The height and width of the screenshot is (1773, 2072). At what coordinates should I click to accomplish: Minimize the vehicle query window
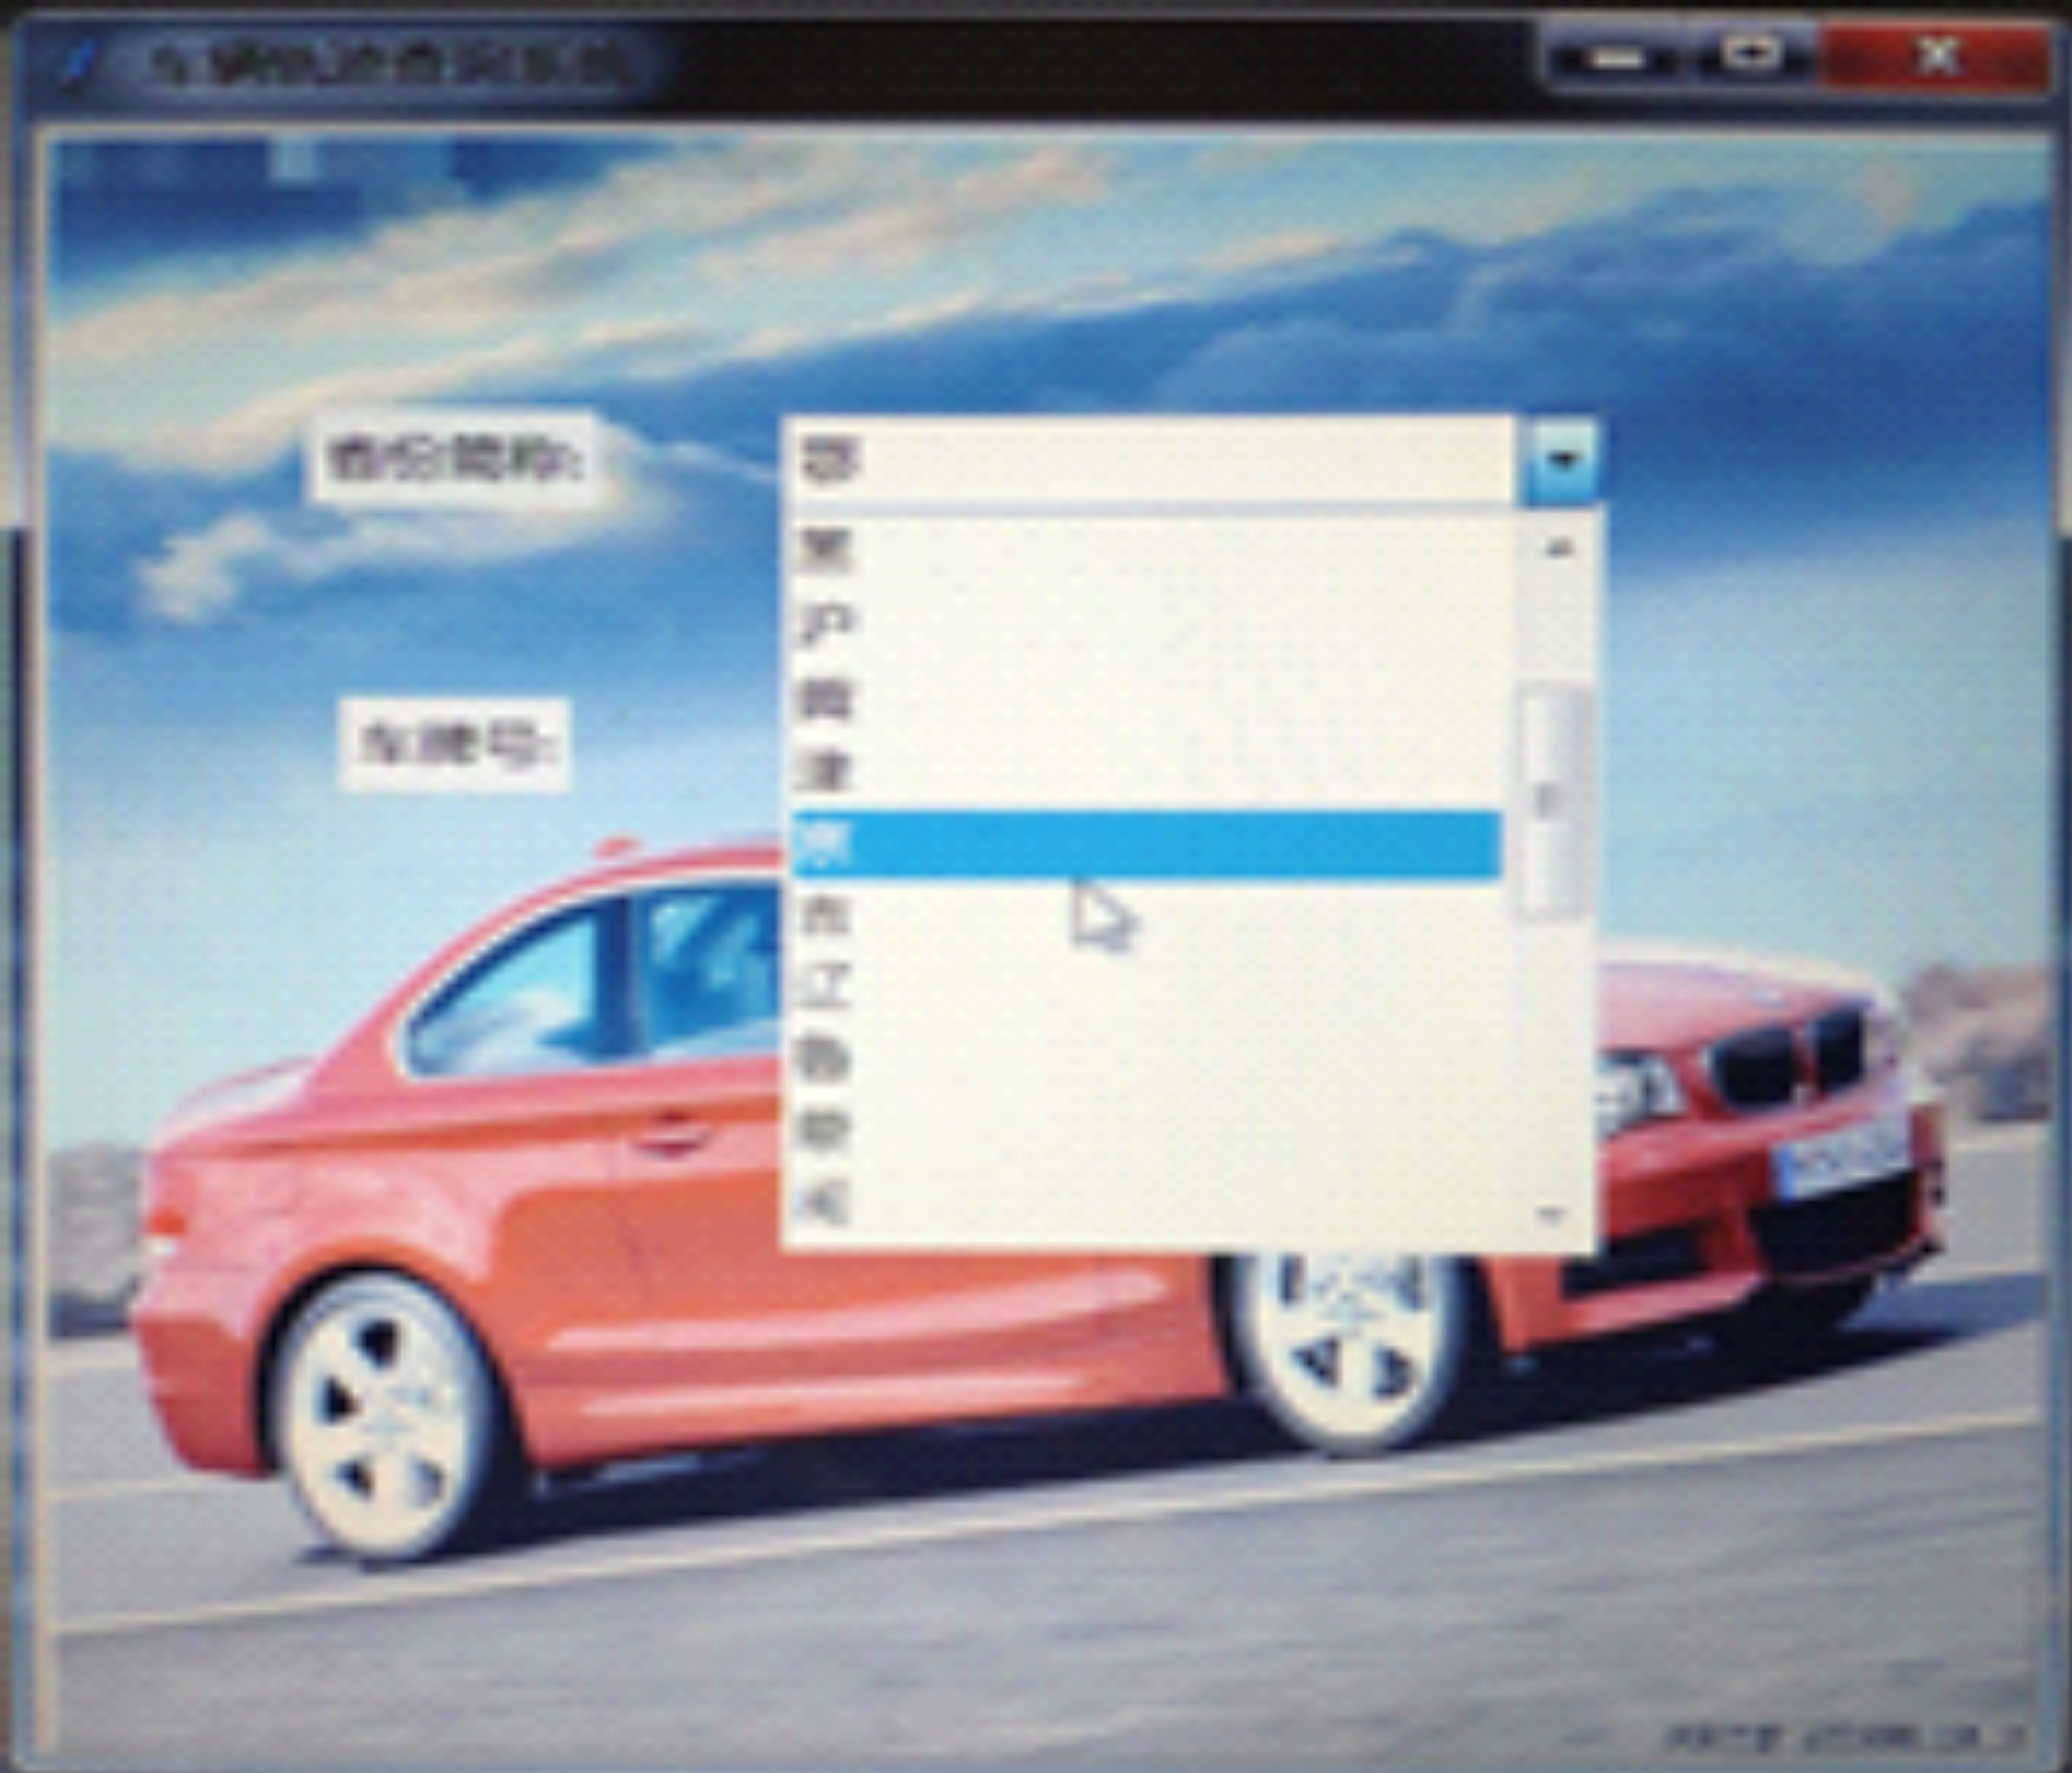click(1618, 58)
